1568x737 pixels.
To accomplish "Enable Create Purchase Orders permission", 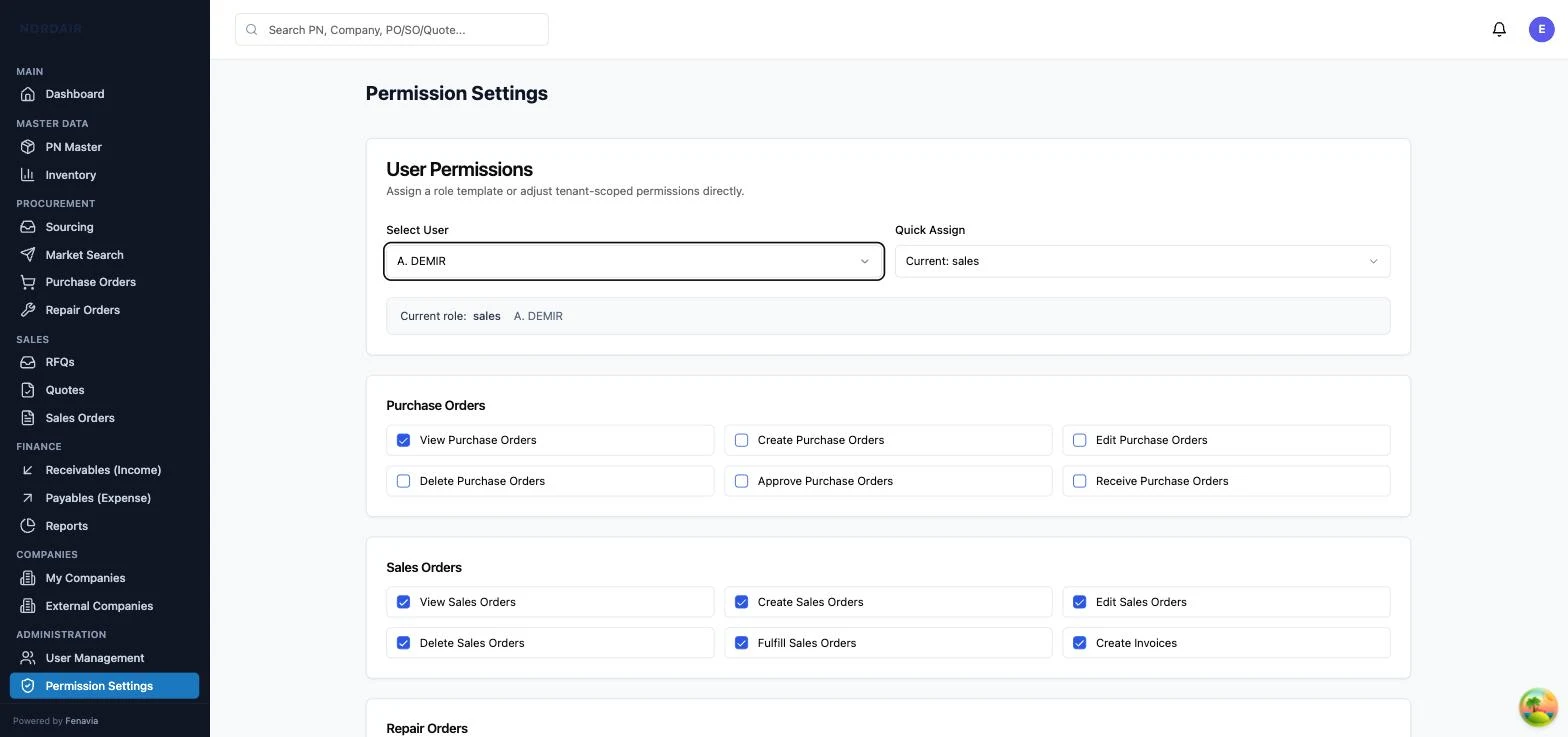I will [x=741, y=440].
